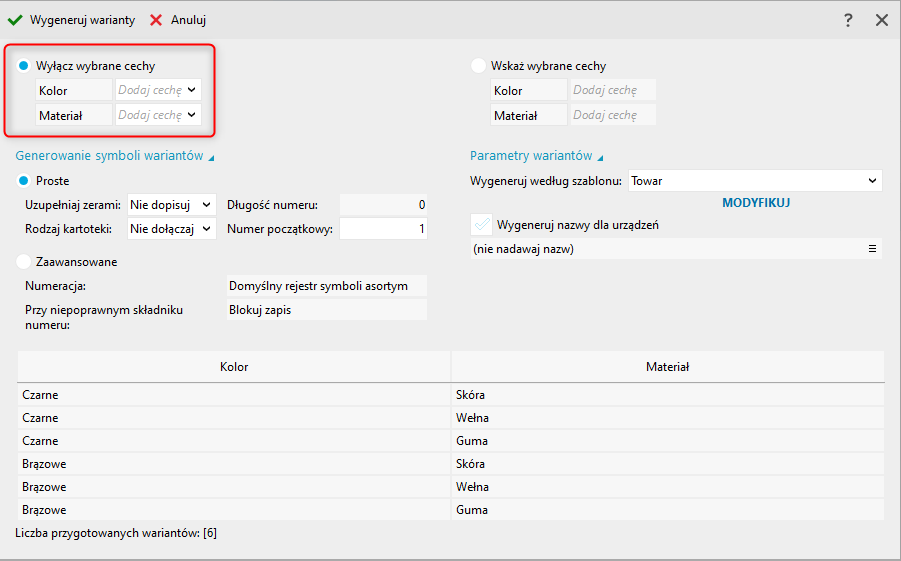Open the Wygeneruj według szablonu Towar dropdown
This screenshot has width=901, height=561.
[x=873, y=181]
